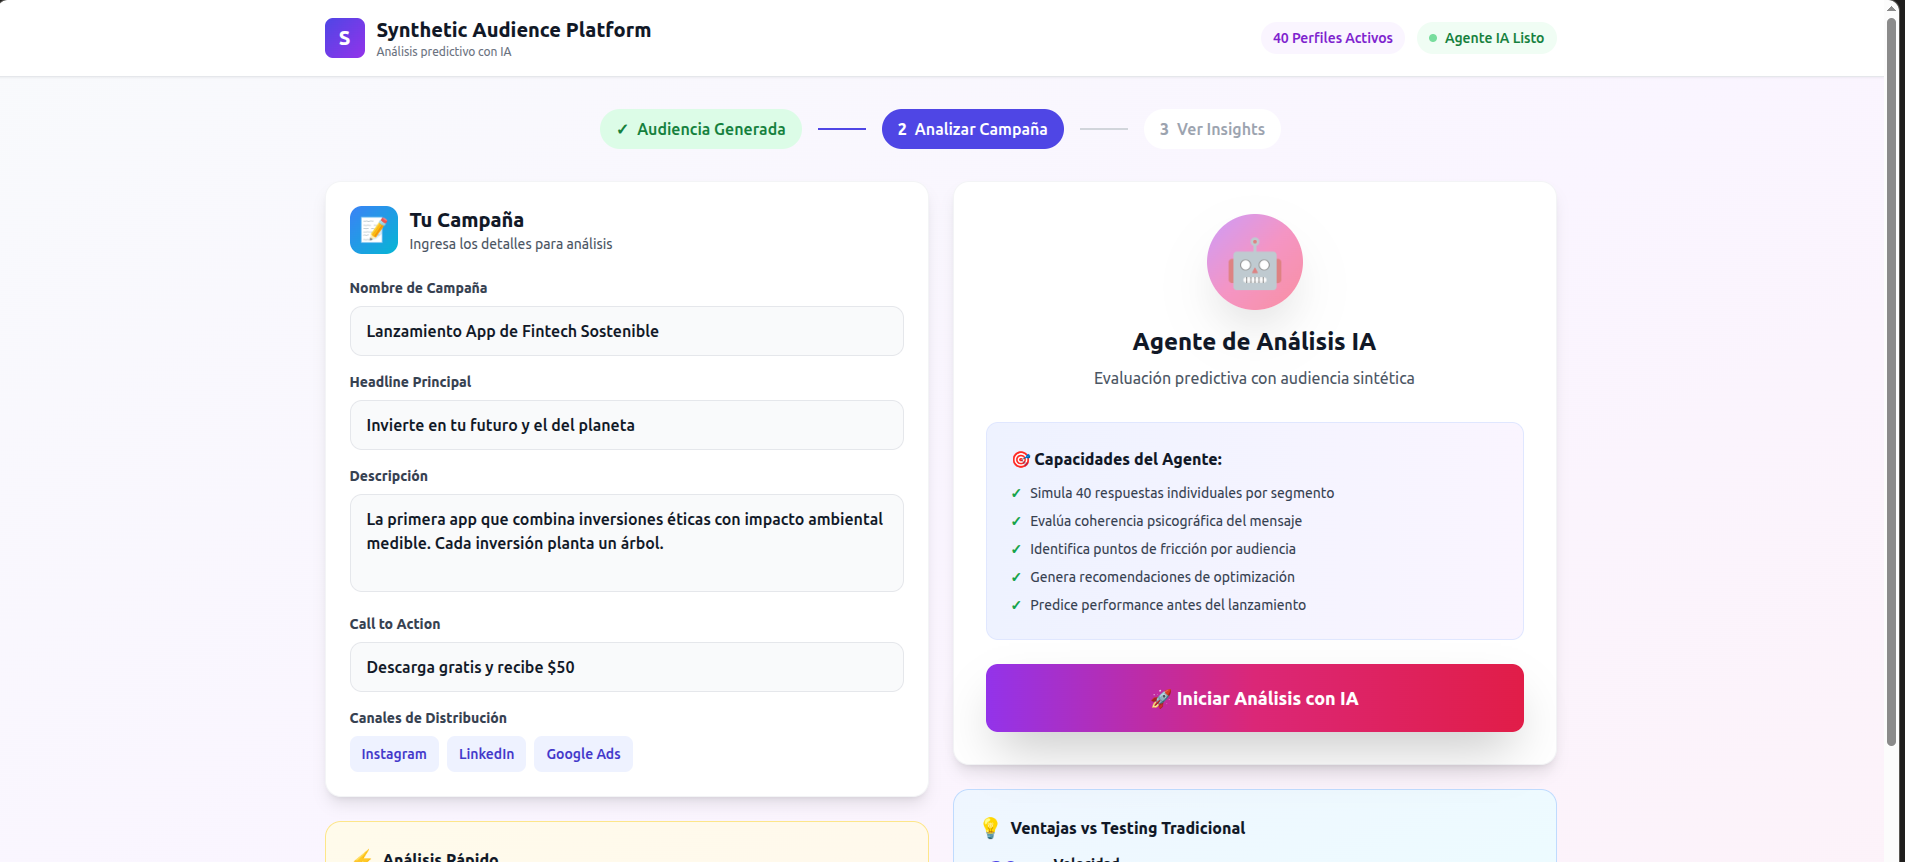Click the robot avatar icon

1254,262
